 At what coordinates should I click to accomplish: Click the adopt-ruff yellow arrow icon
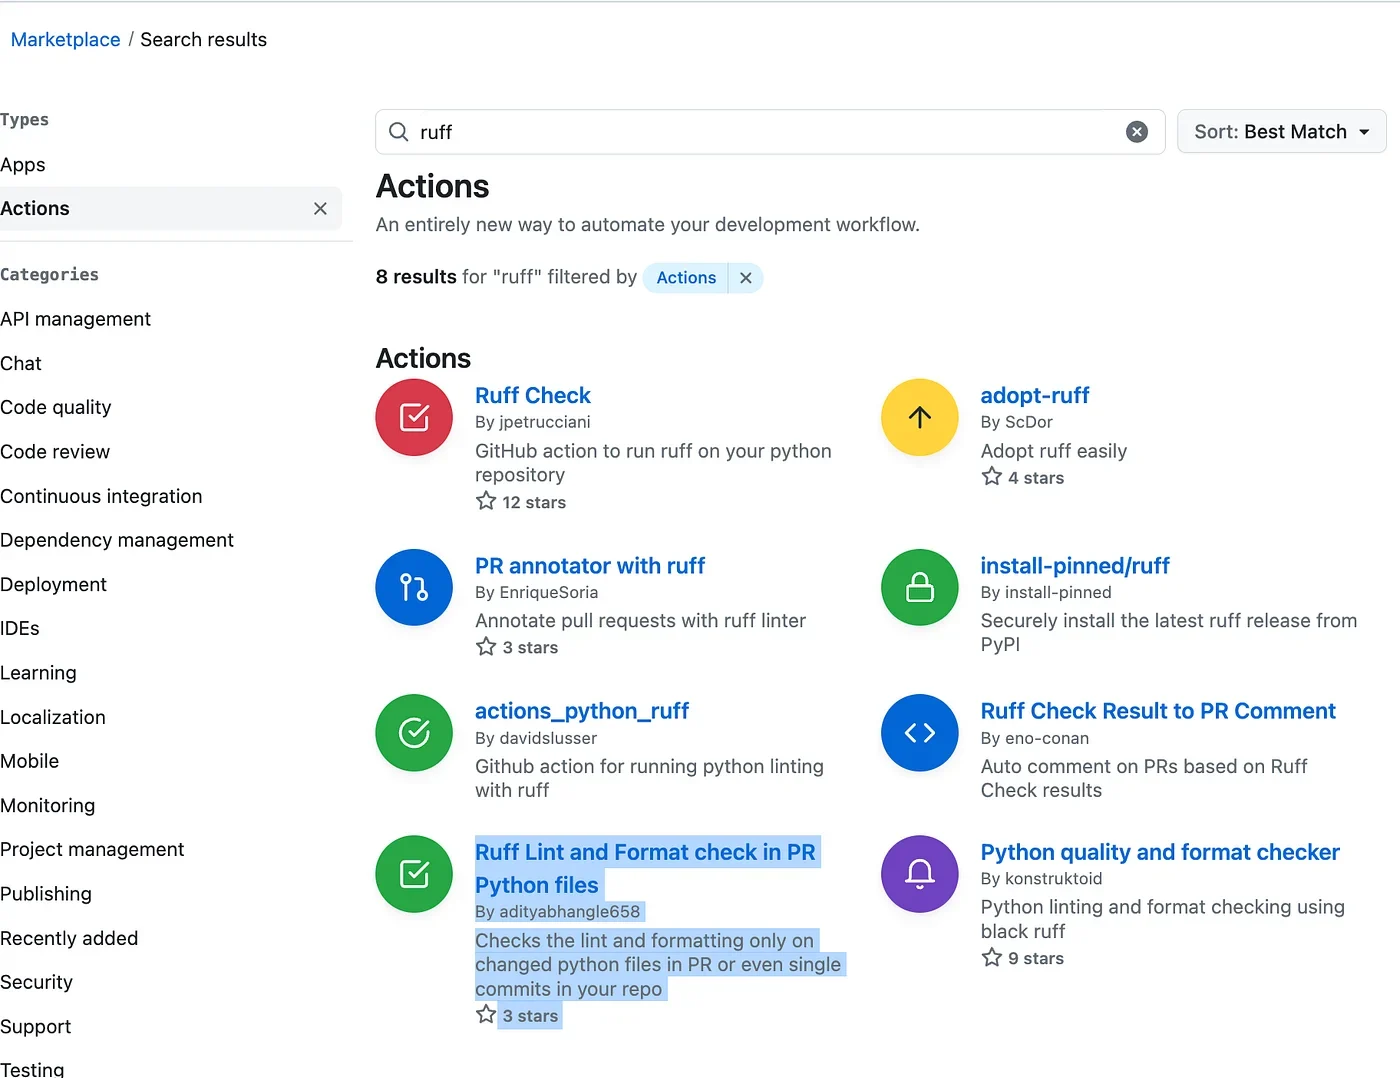920,417
